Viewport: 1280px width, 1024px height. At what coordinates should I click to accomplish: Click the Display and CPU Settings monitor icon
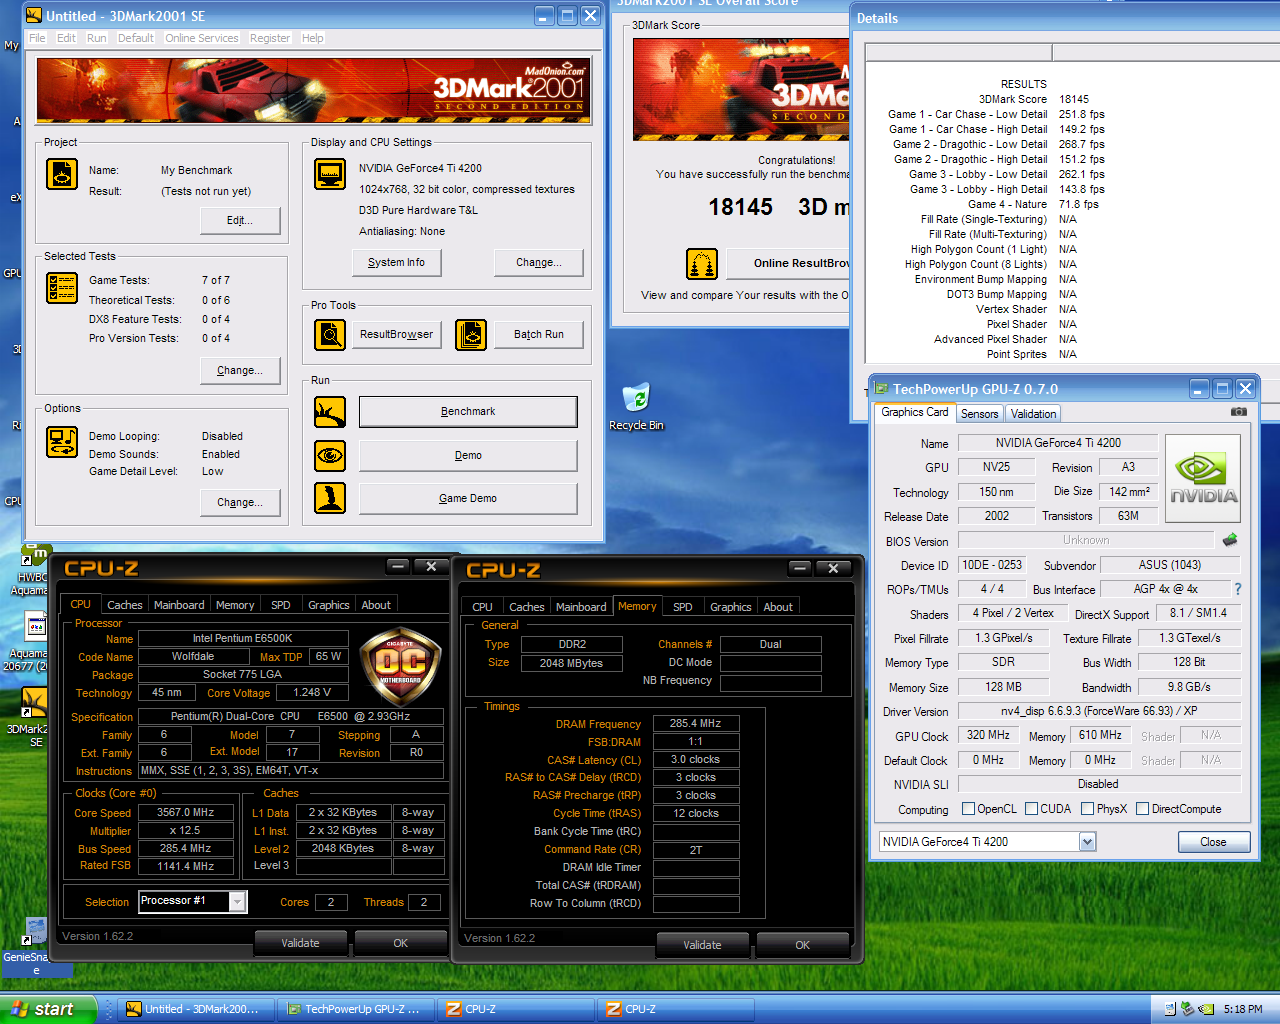tap(330, 174)
